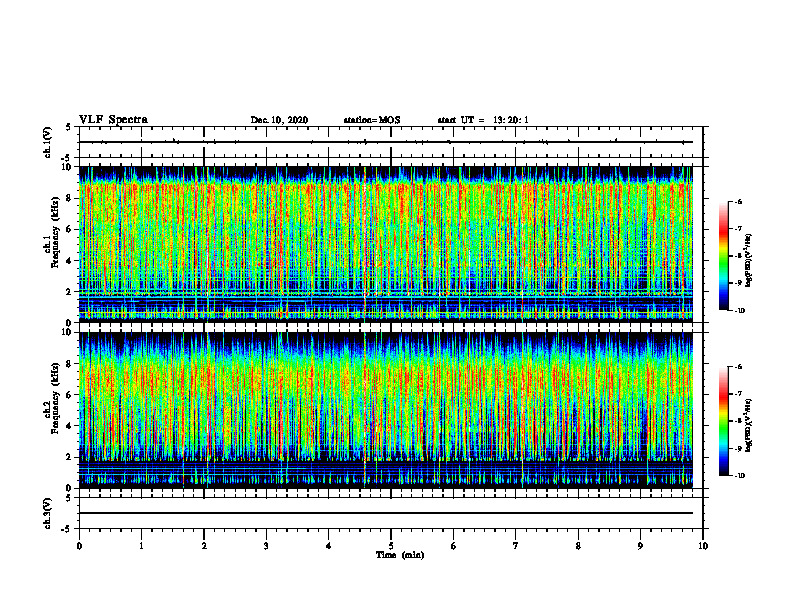Click the "-7" label on the upper color bar
Image resolution: width=792 pixels, height=612 pixels.
click(738, 229)
